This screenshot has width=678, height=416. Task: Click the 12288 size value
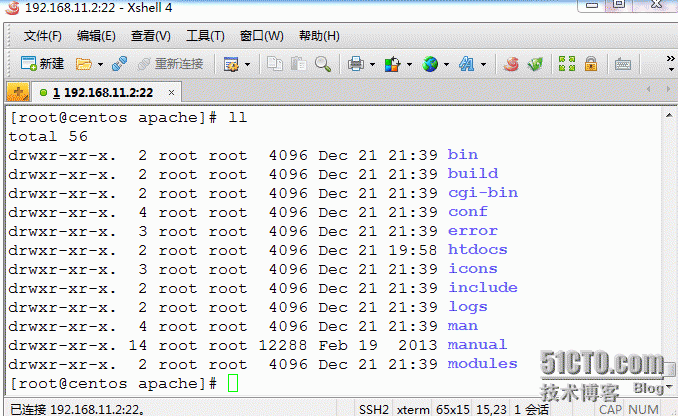(283, 345)
